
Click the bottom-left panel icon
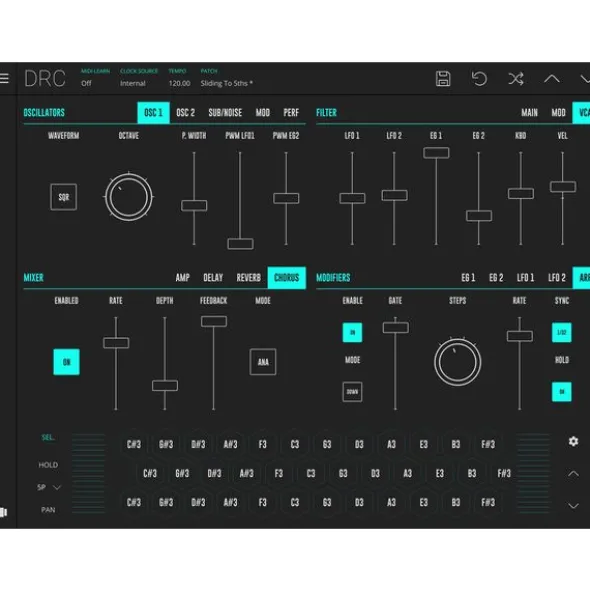click(x=3, y=512)
